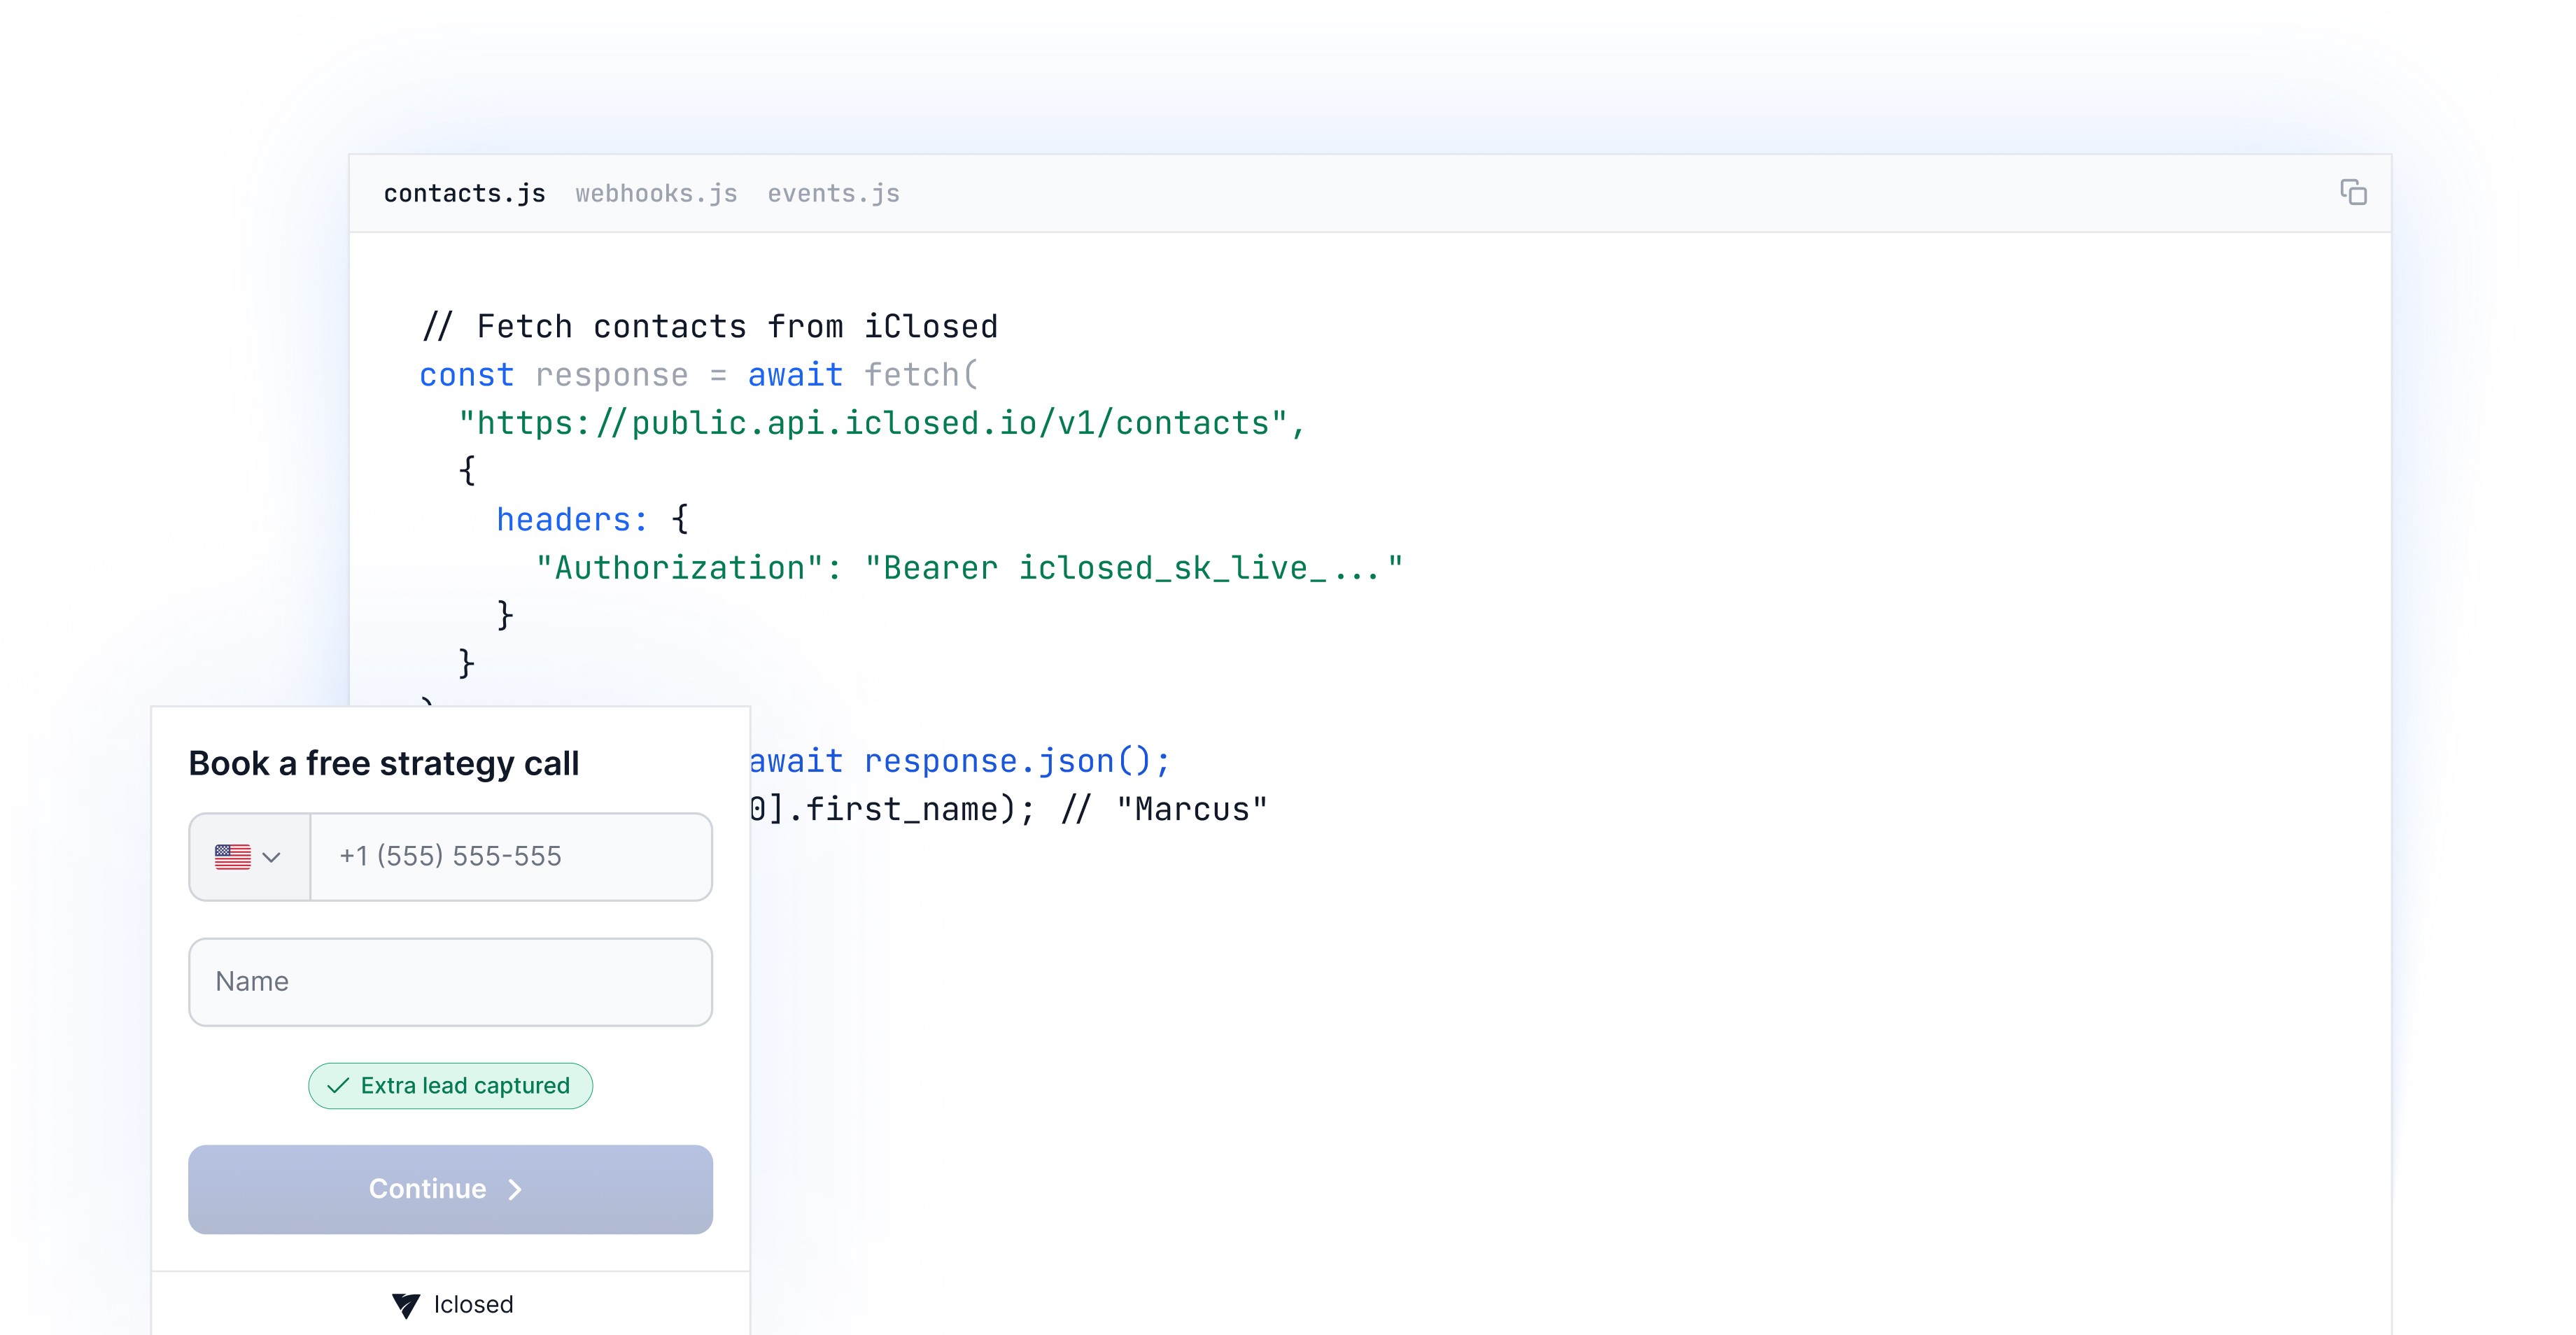
Task: Switch to the events.js tab
Action: pyautogui.click(x=833, y=194)
